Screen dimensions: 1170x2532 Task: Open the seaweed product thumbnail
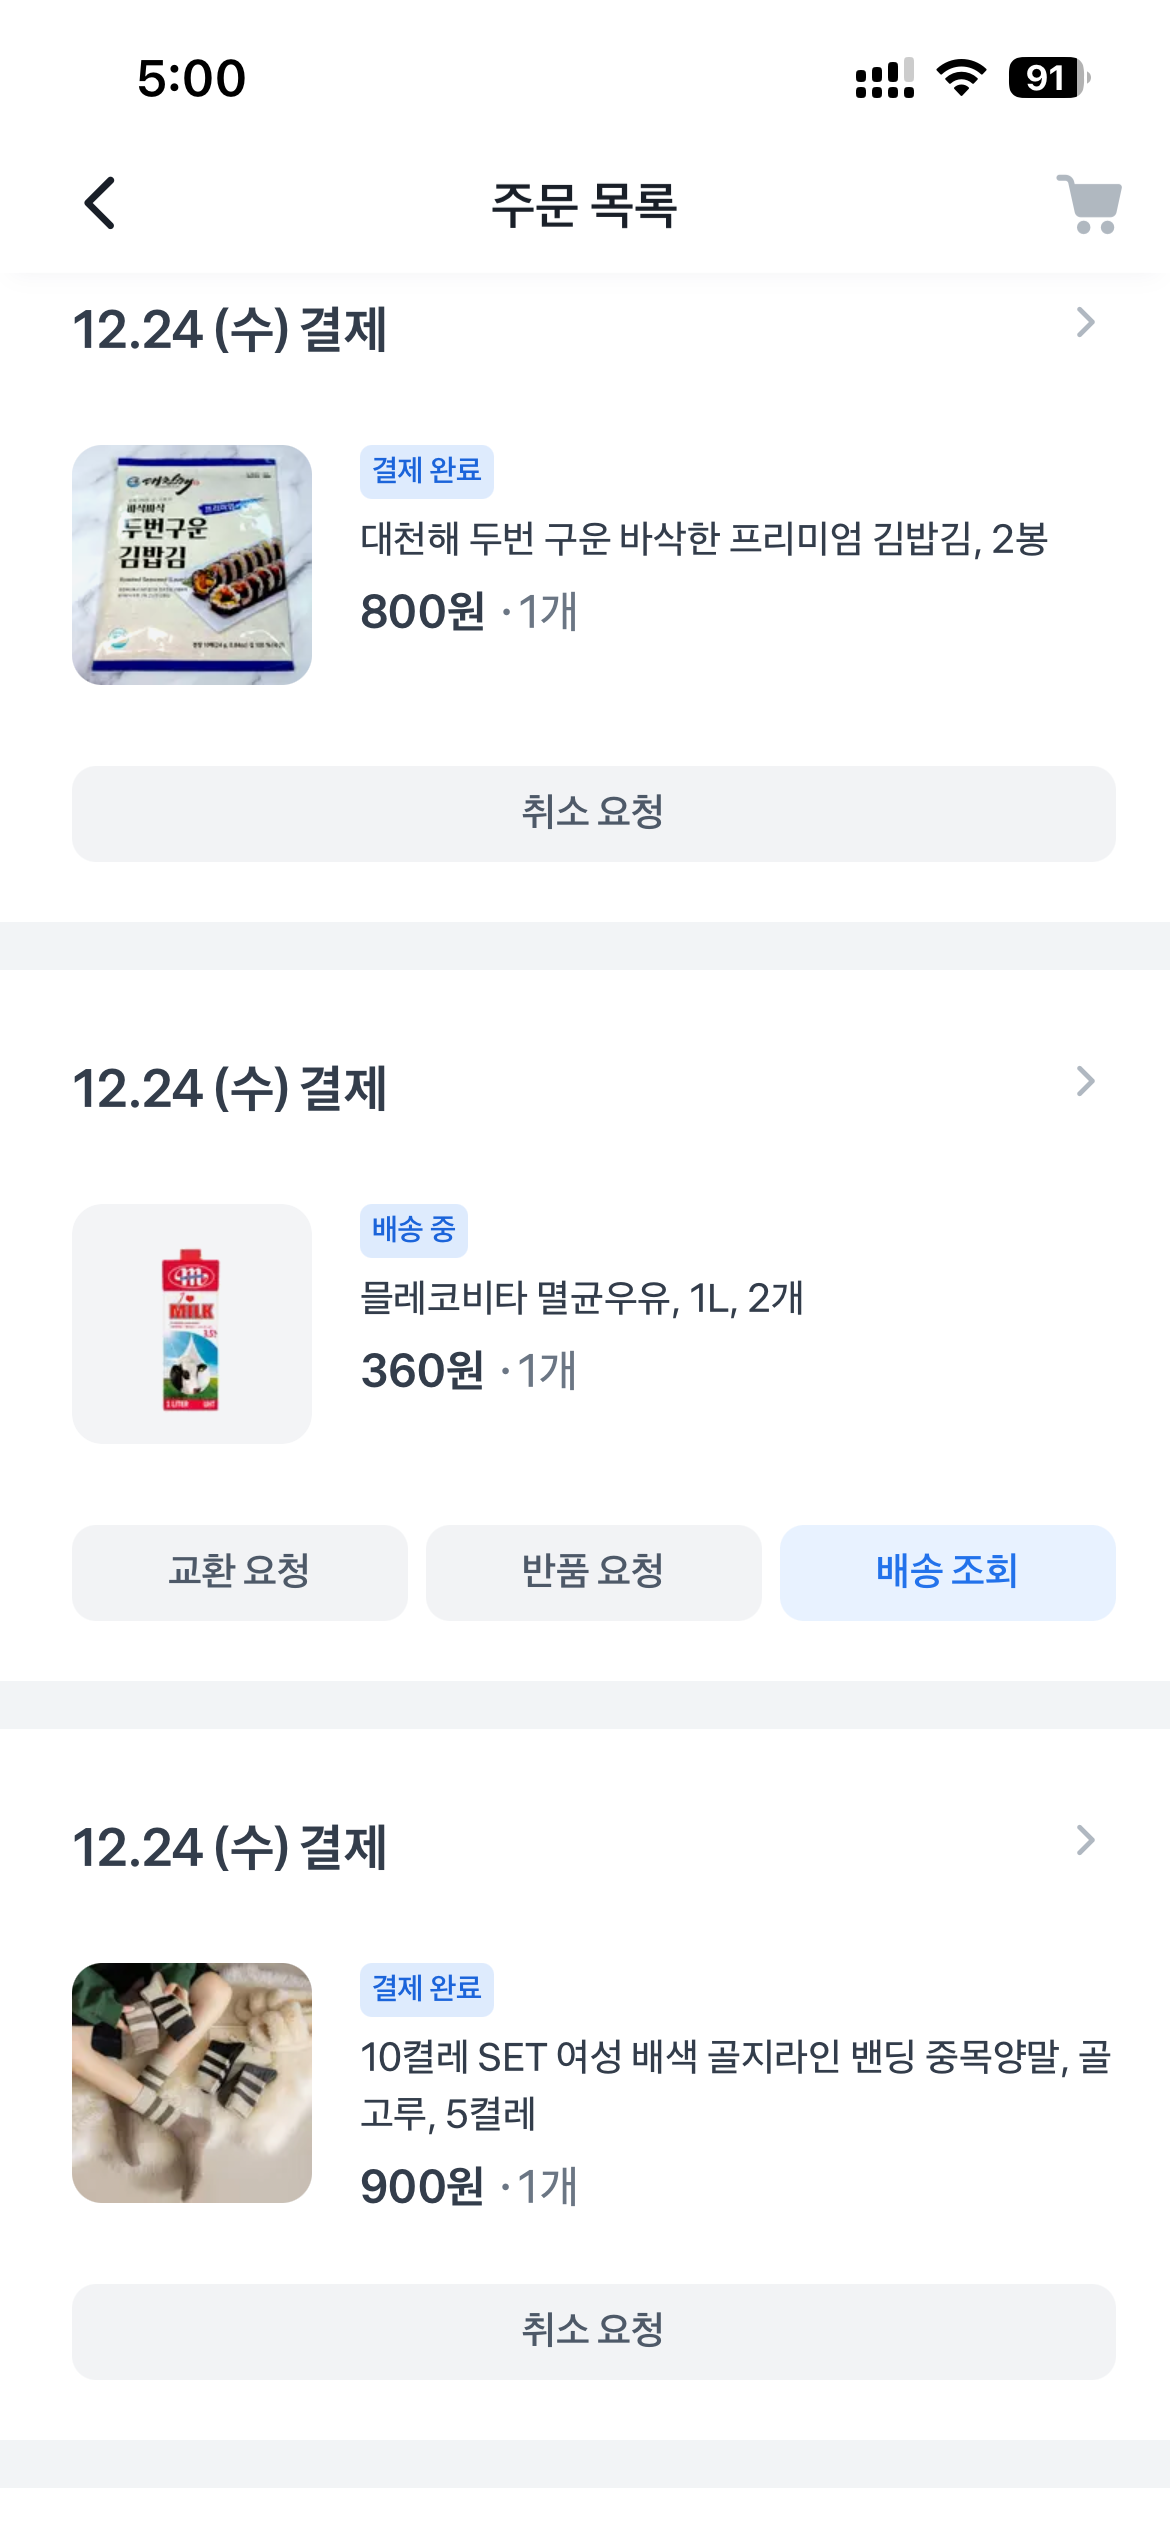coord(192,565)
